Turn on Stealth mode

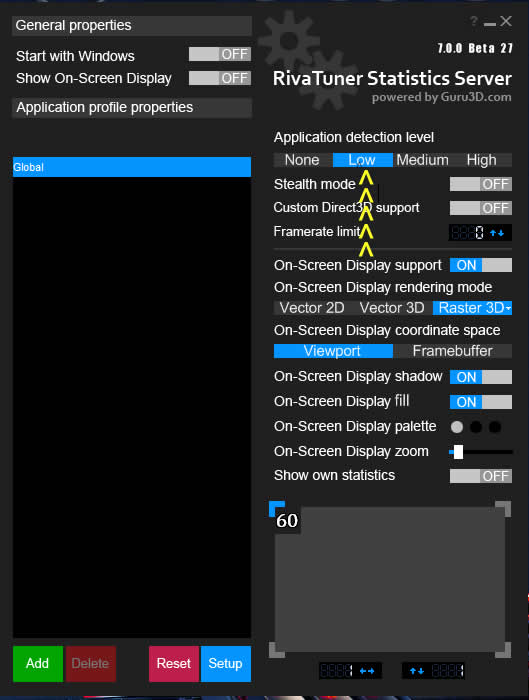[481, 184]
